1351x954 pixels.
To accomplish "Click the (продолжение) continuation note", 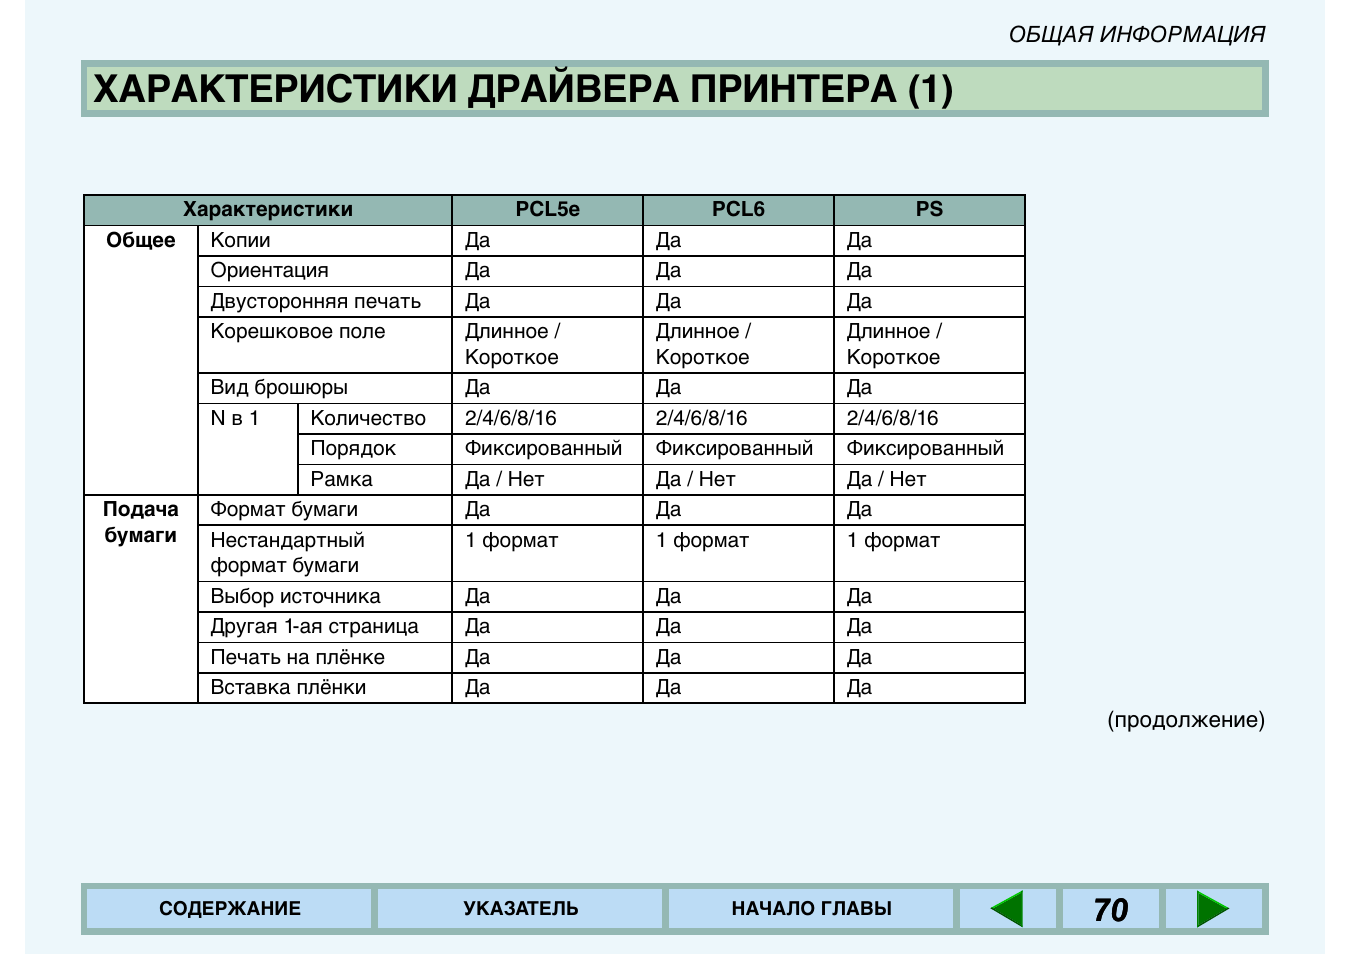I will tap(1185, 720).
